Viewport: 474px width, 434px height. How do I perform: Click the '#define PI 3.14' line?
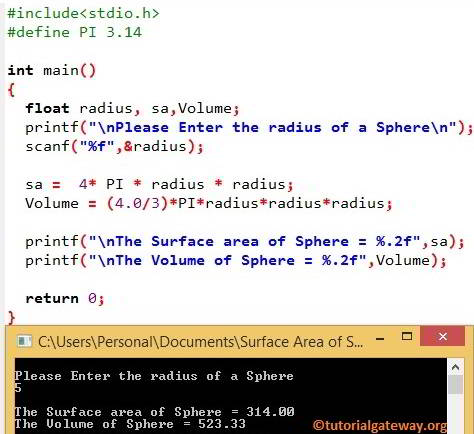click(75, 32)
